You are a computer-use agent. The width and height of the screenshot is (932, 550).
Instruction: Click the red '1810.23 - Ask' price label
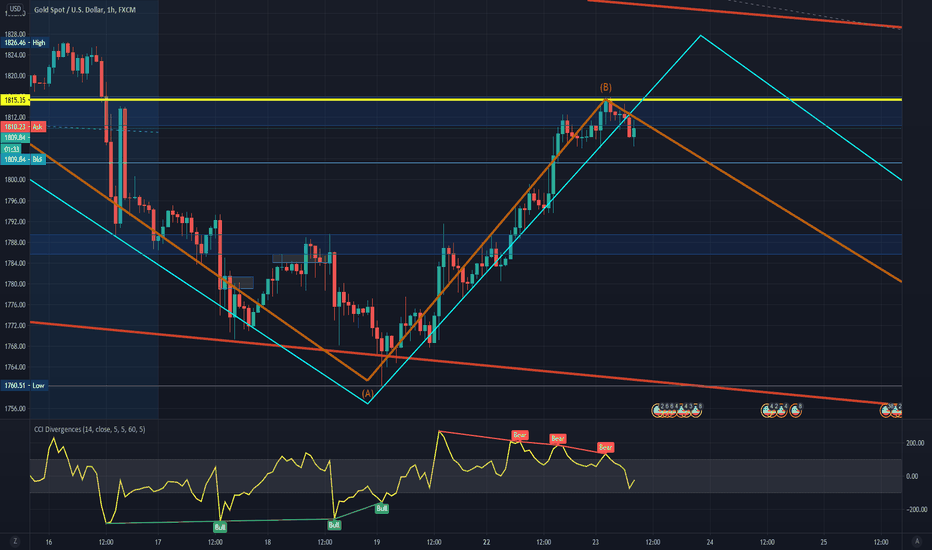click(24, 127)
